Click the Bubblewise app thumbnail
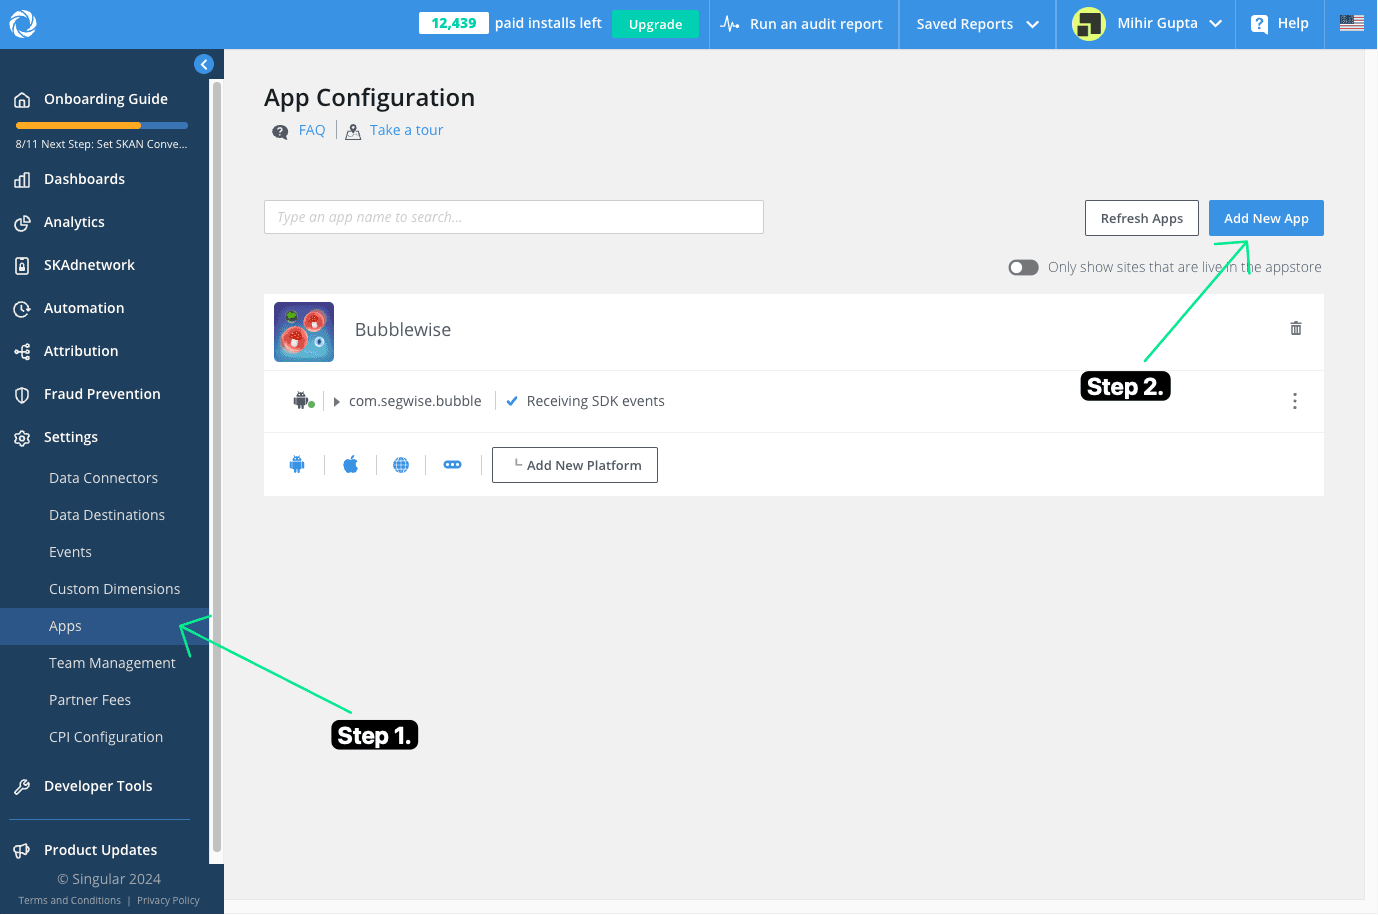Viewport: 1378px width, 915px height. click(x=304, y=331)
